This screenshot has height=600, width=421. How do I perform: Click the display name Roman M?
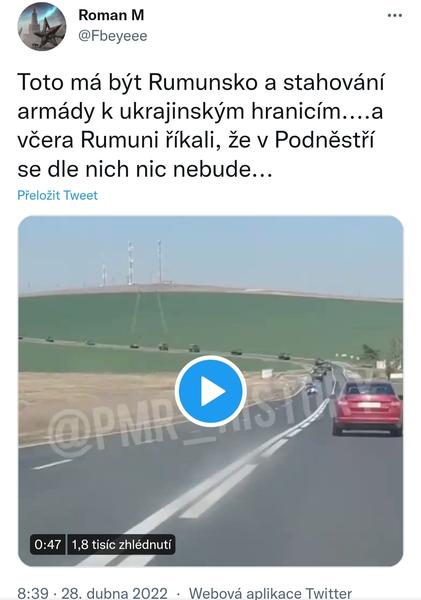click(x=111, y=15)
